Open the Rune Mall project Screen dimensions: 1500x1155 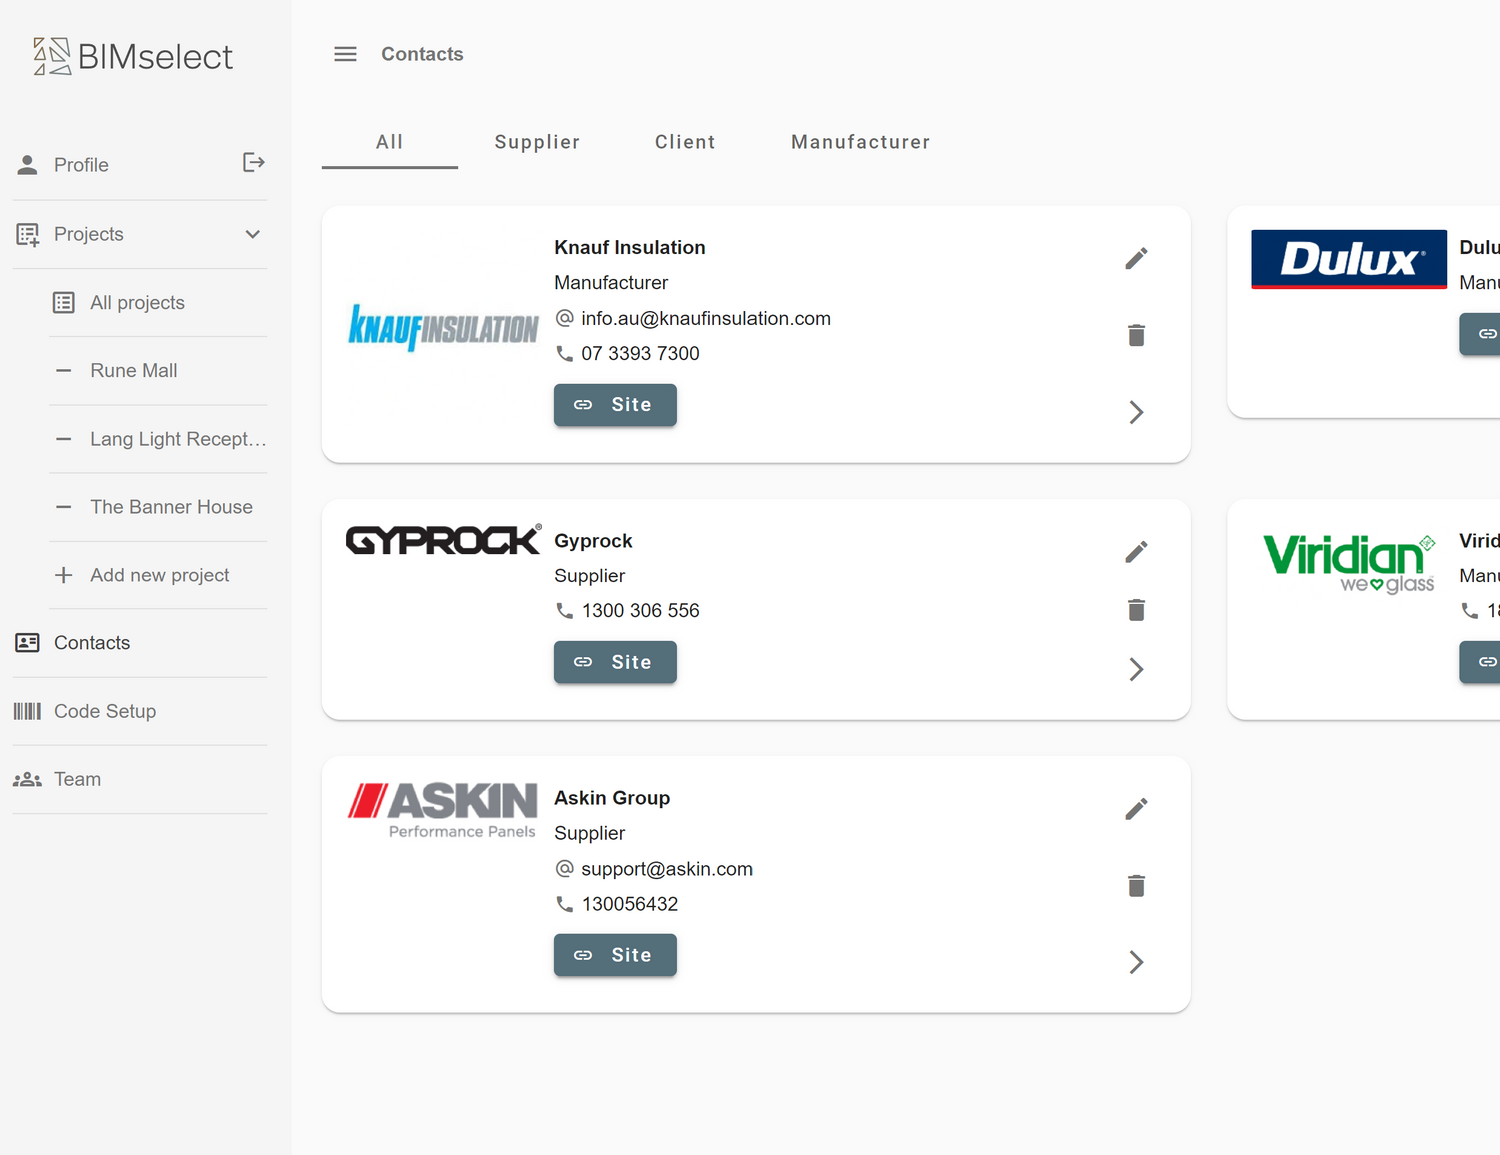(133, 370)
